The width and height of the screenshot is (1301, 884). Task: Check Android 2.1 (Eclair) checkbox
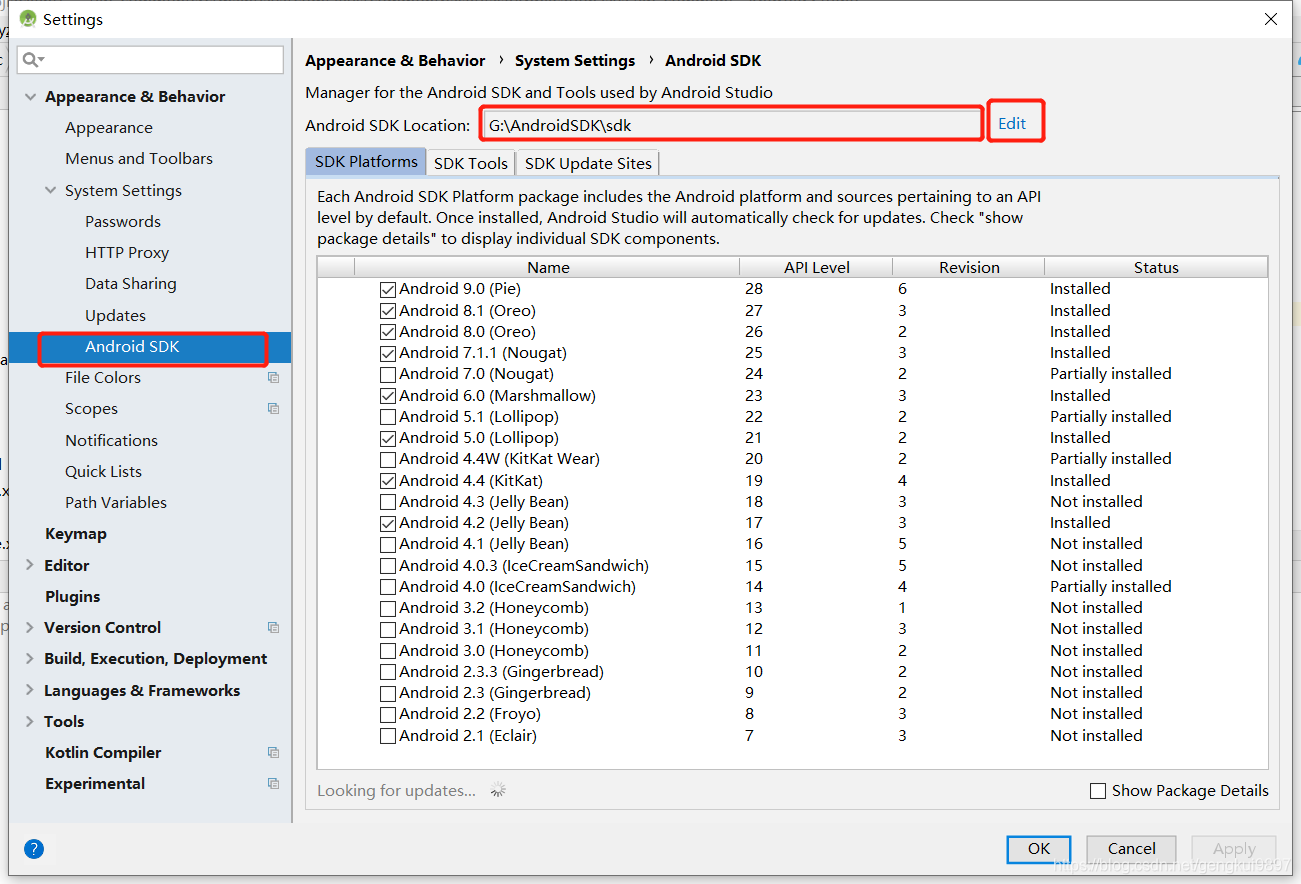388,736
